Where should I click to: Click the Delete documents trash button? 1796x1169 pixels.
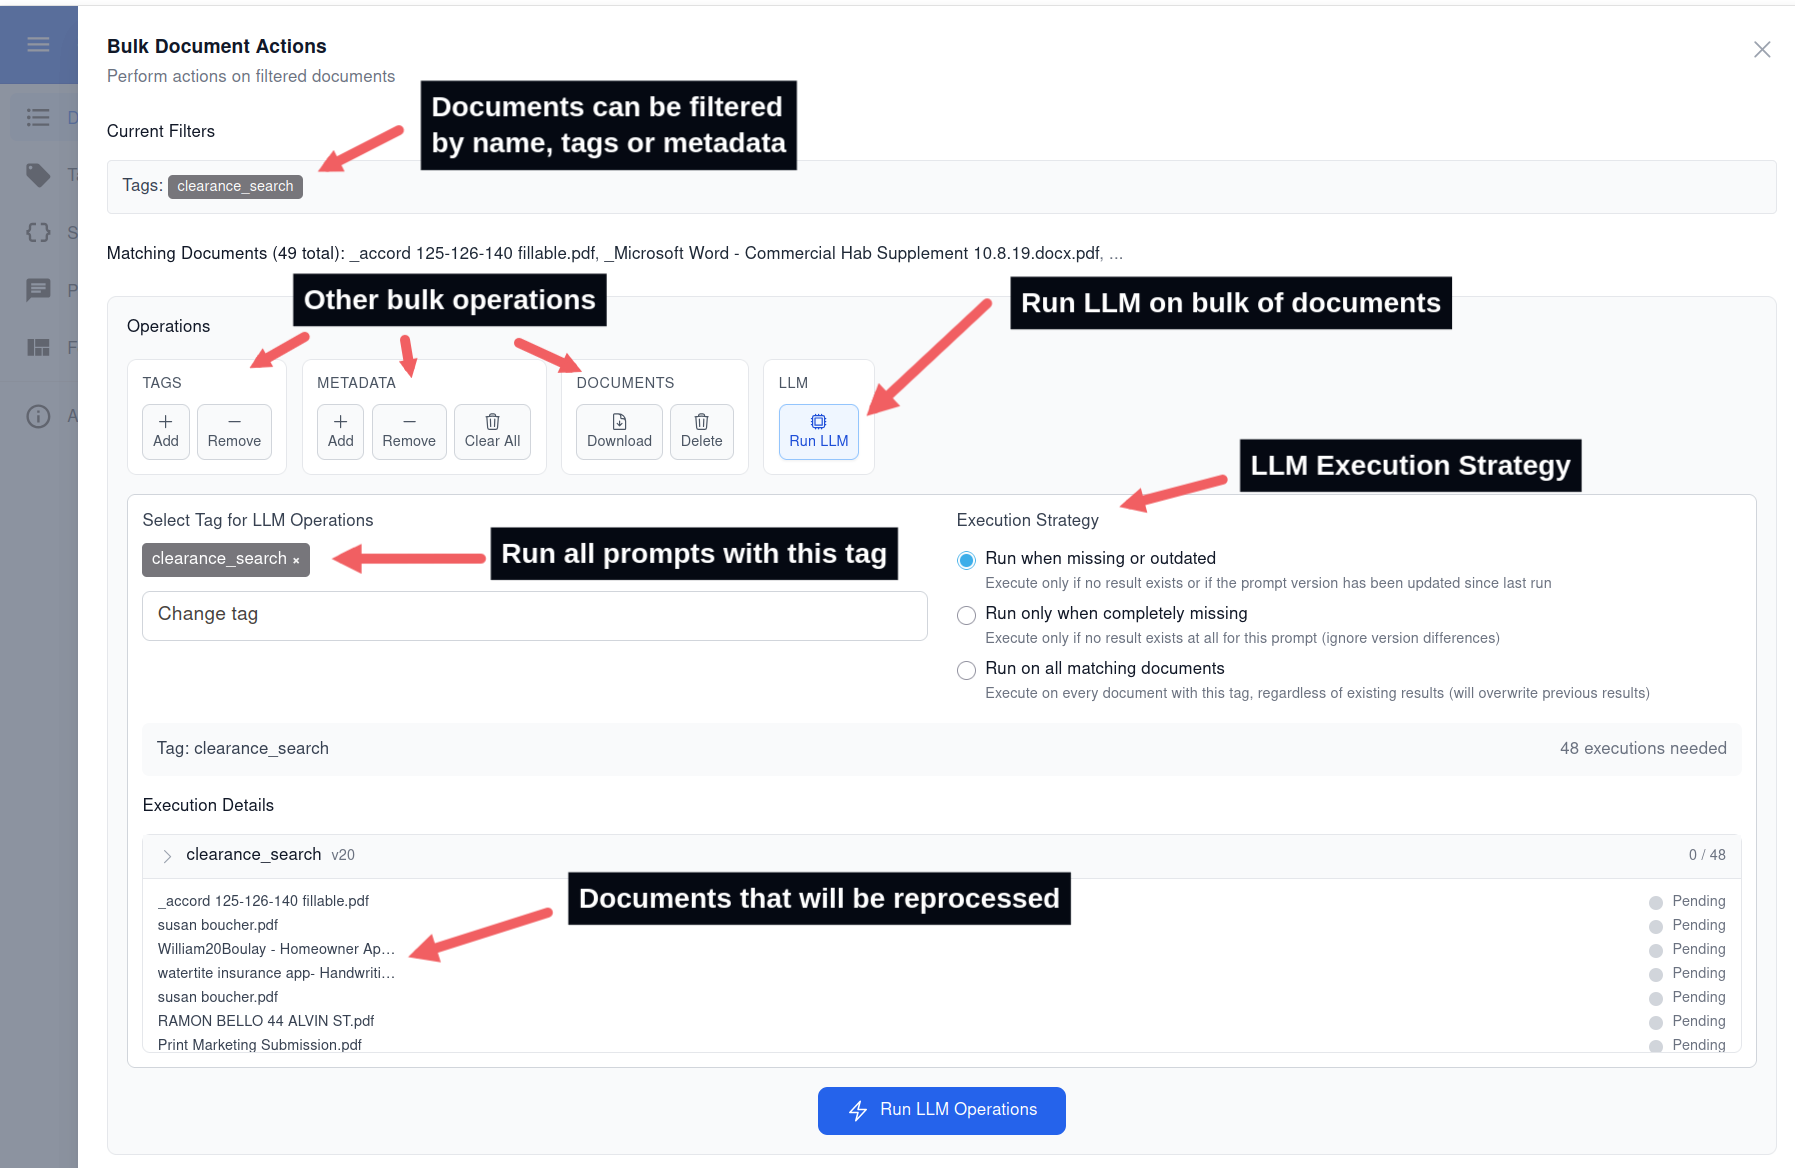coord(701,431)
